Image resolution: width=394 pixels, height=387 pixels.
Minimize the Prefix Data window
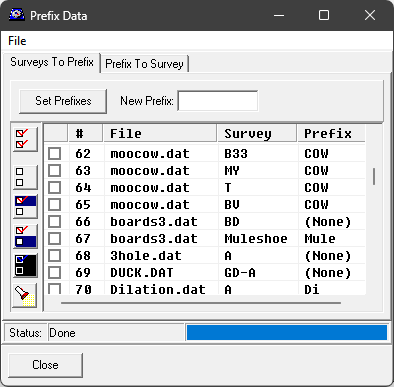pos(279,15)
